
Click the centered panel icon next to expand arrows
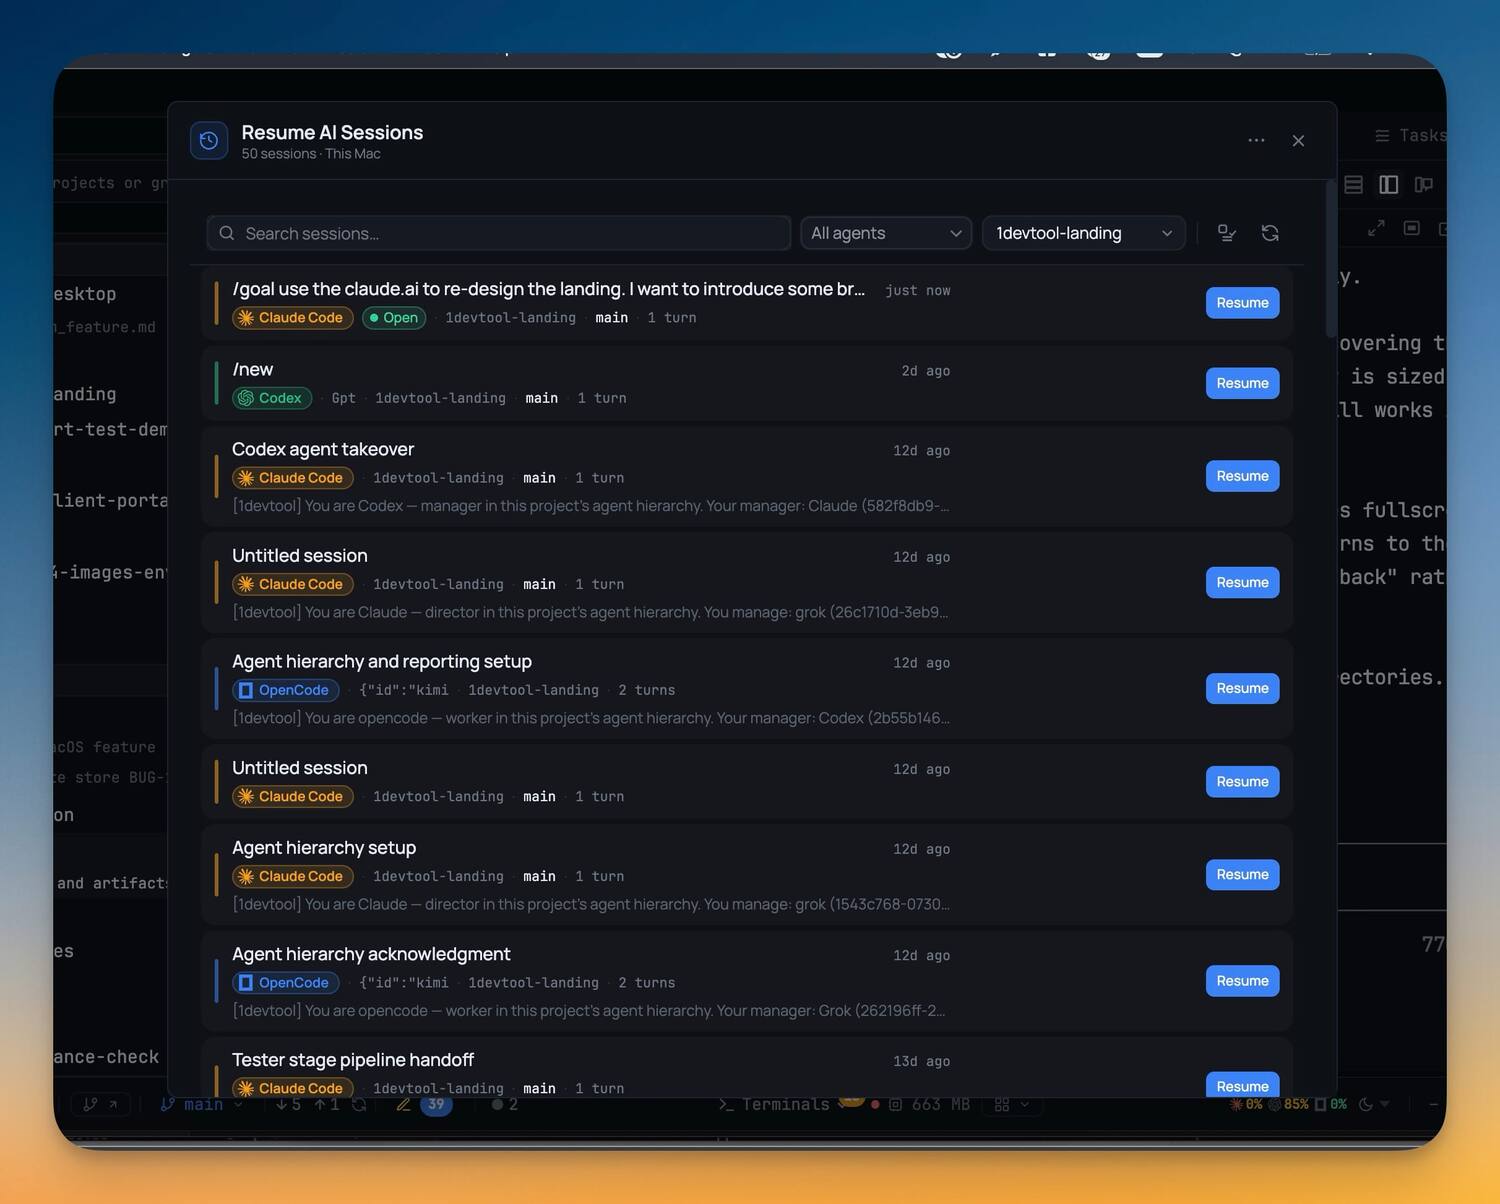(x=1411, y=229)
